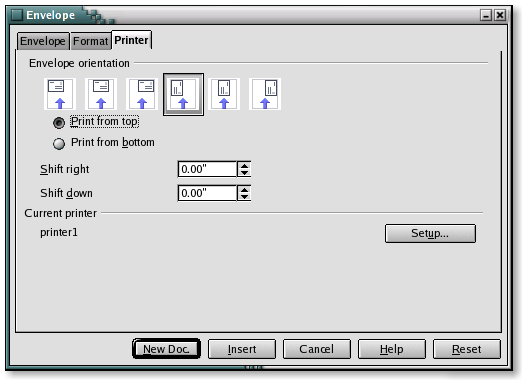Reset the envelope printer settings
Image resolution: width=522 pixels, height=380 pixels.
(x=467, y=349)
